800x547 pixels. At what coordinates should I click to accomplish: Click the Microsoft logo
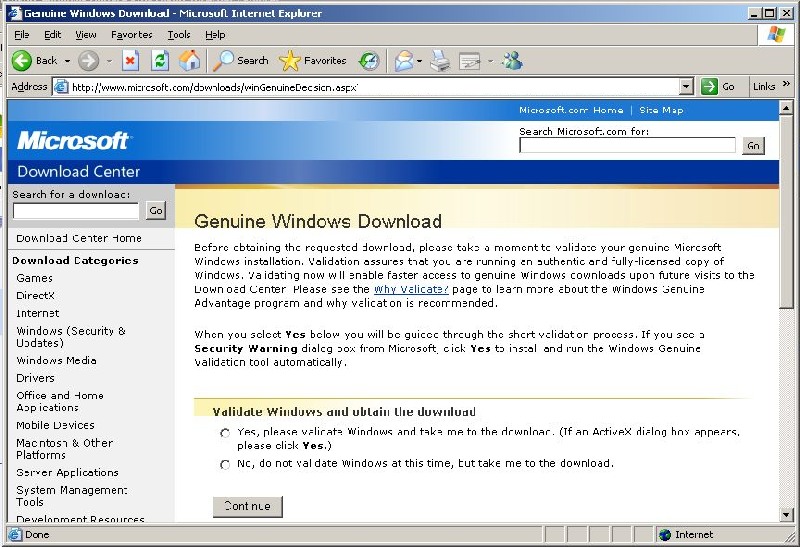coord(74,140)
